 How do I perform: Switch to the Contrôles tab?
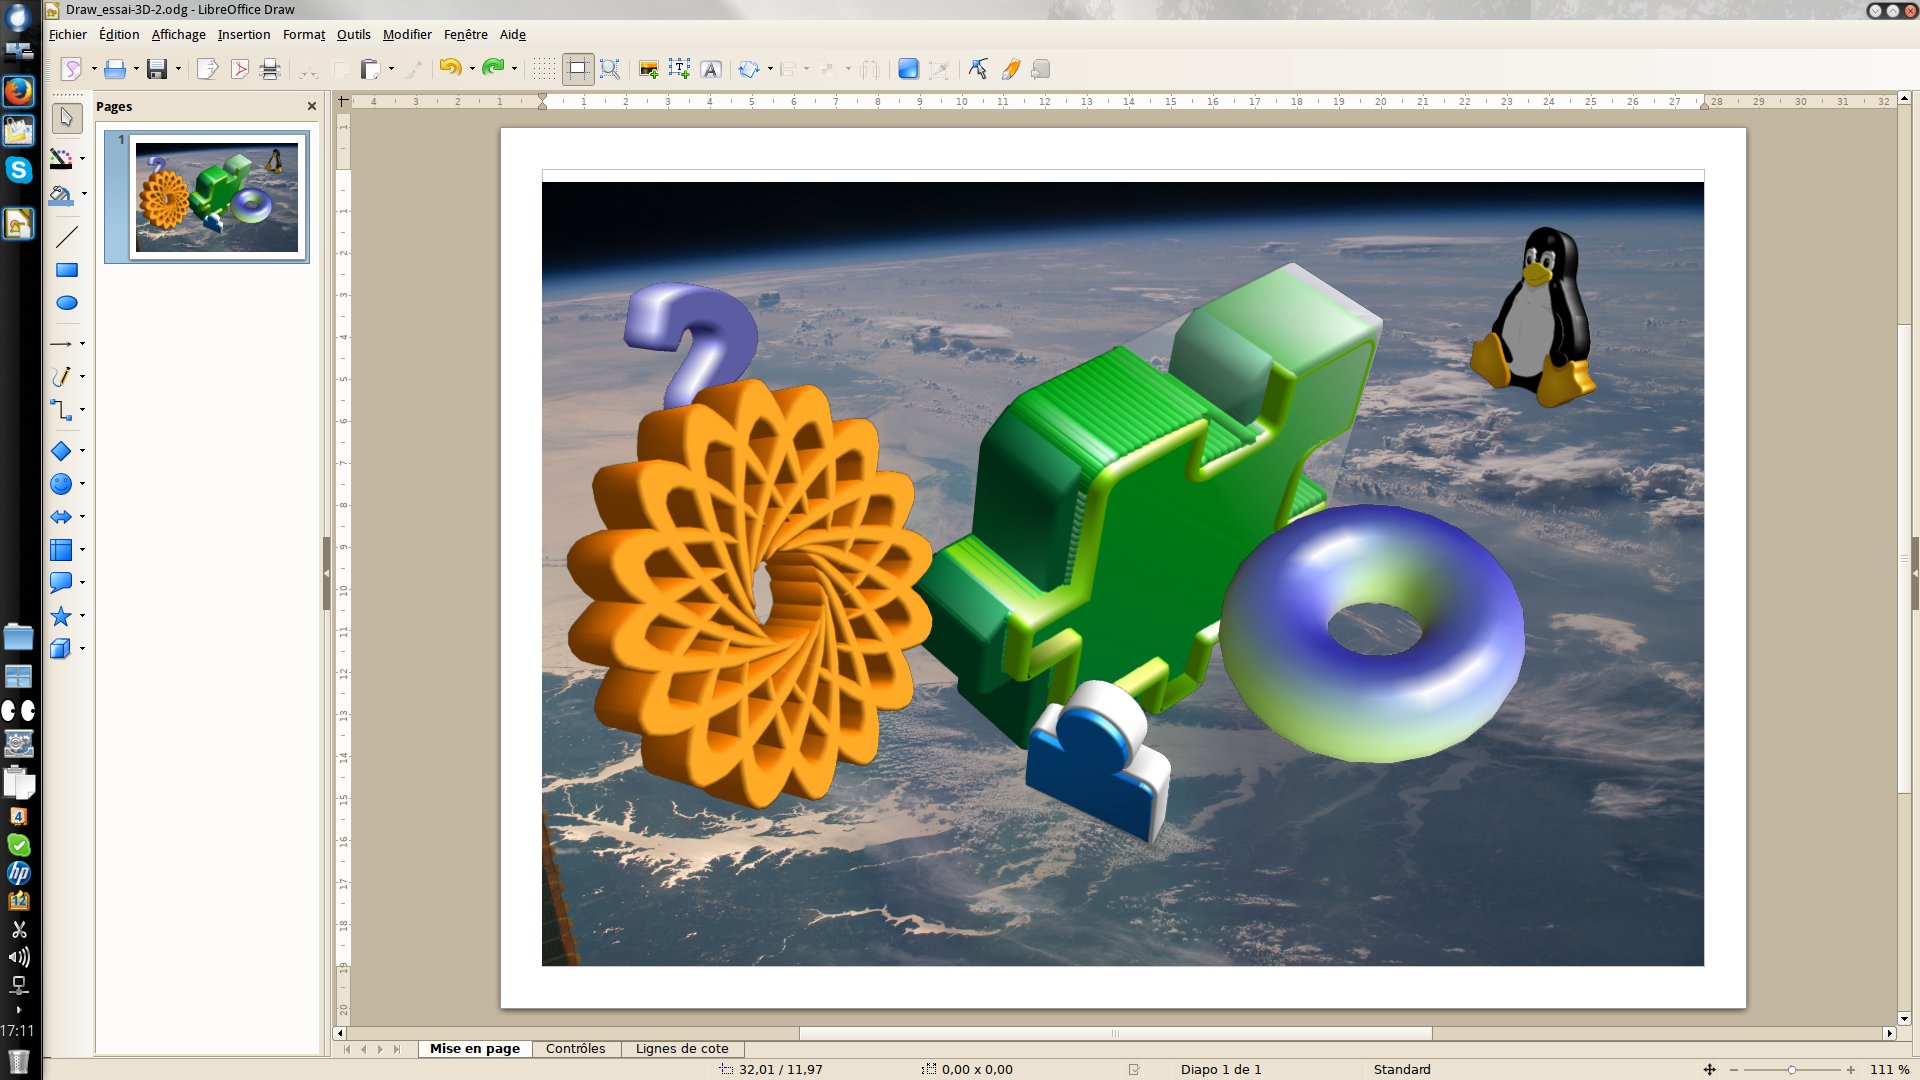(575, 1048)
